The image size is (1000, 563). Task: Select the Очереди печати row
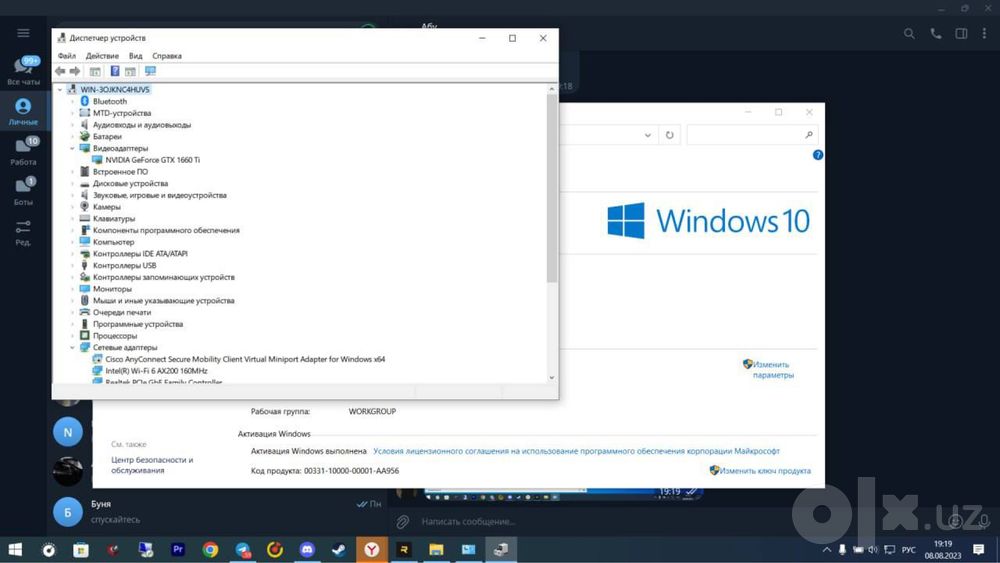(x=122, y=312)
